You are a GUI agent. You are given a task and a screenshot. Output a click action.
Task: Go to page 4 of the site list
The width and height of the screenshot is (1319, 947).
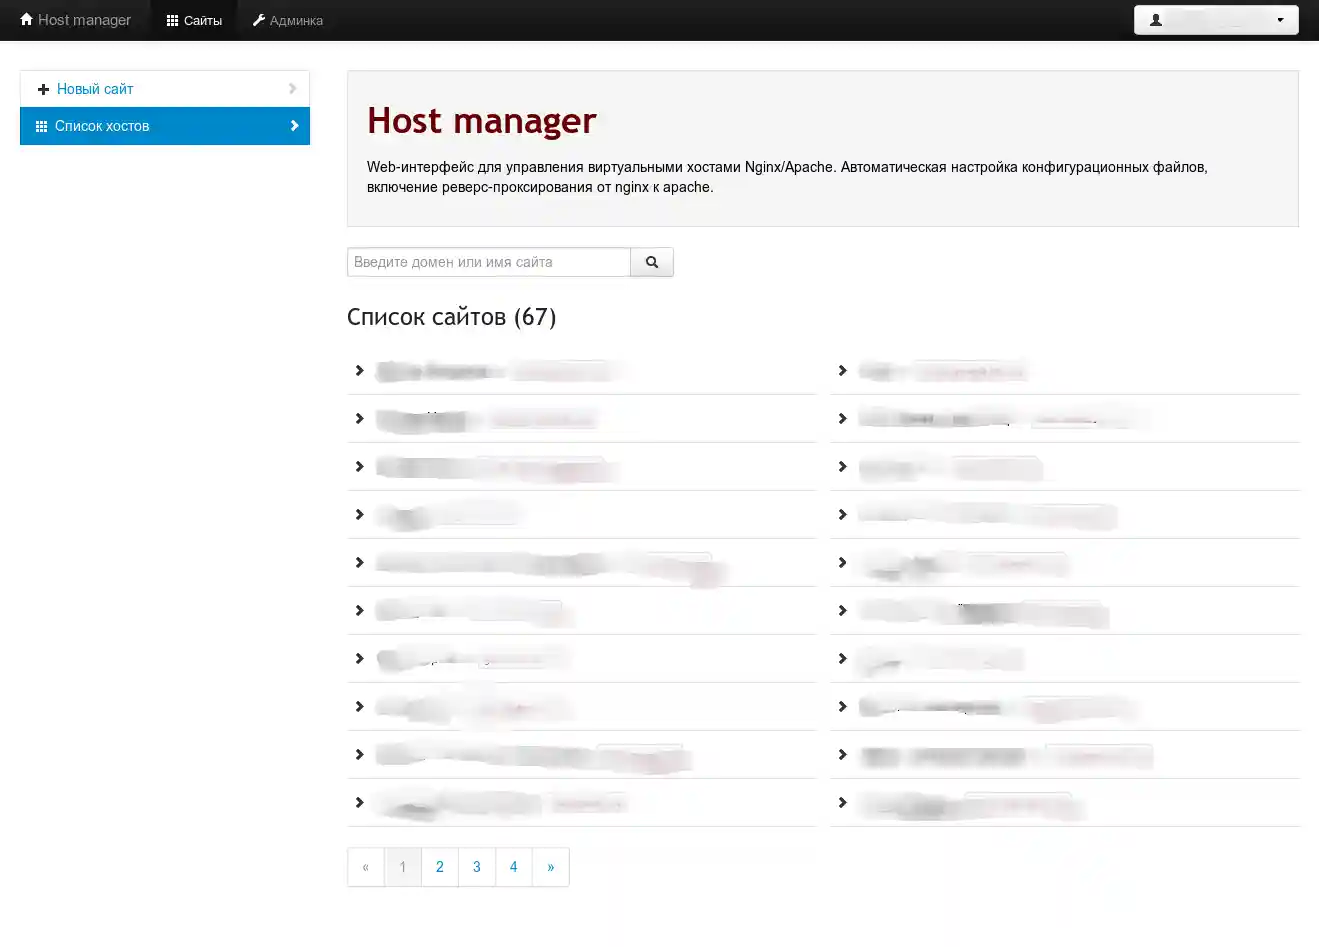click(x=513, y=866)
